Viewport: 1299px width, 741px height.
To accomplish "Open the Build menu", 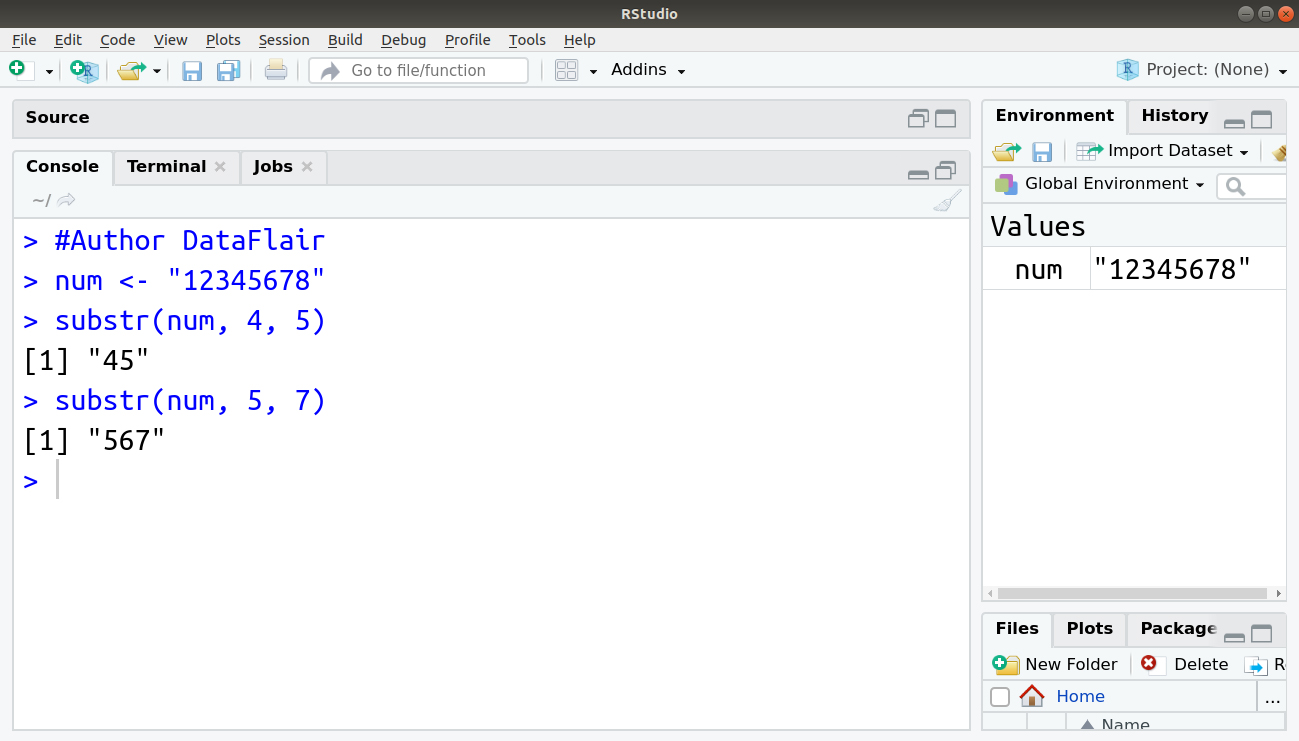I will pyautogui.click(x=345, y=40).
